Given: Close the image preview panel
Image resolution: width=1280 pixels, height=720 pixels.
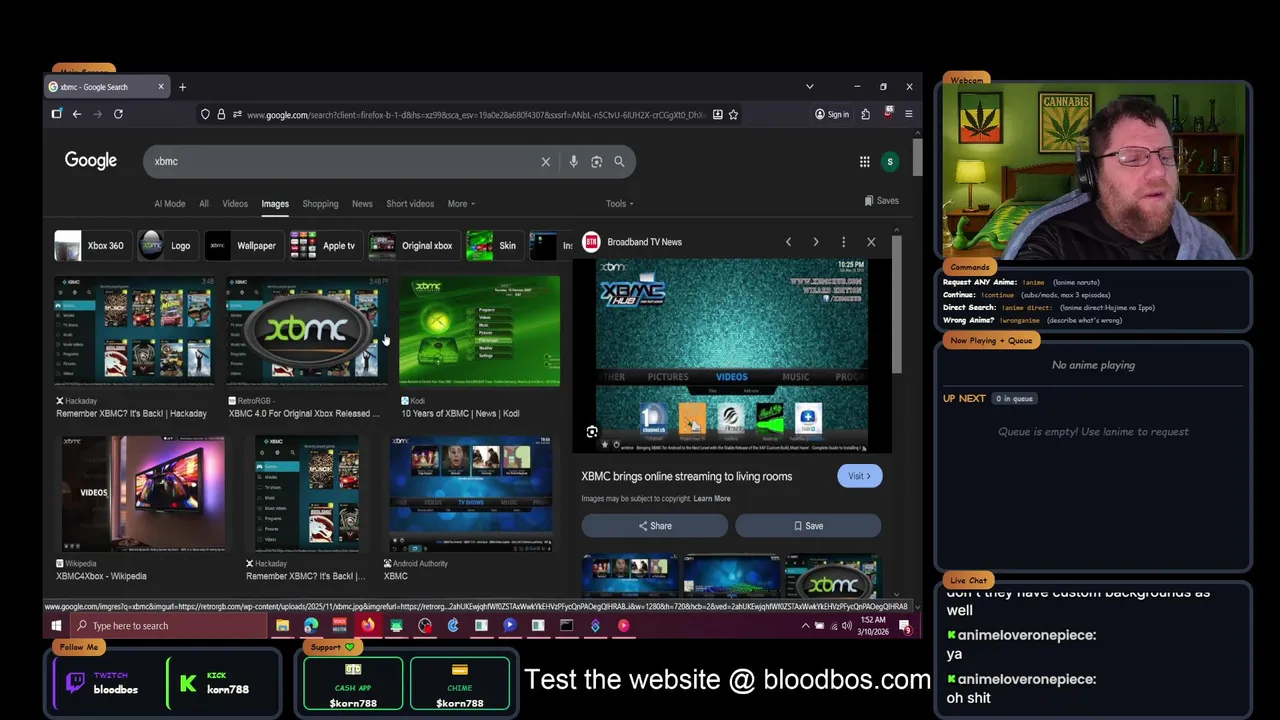Looking at the screenshot, I should 871,242.
